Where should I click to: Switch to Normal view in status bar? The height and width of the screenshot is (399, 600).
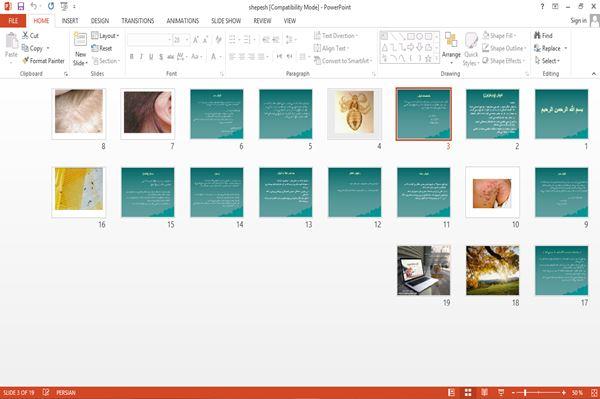pos(452,392)
